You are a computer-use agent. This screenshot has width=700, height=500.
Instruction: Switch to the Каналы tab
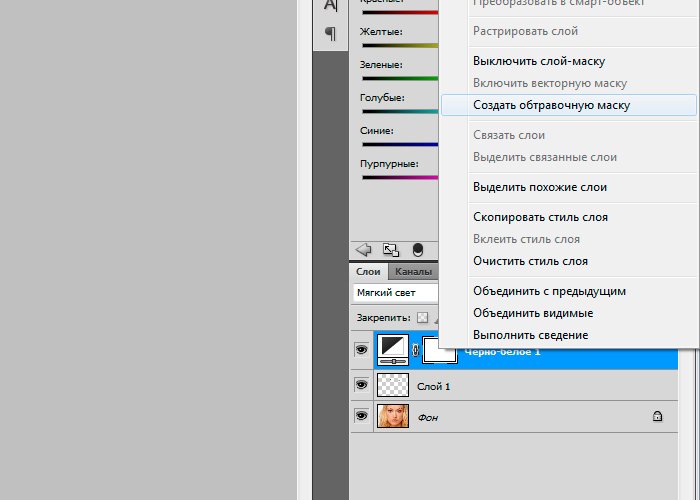point(413,271)
